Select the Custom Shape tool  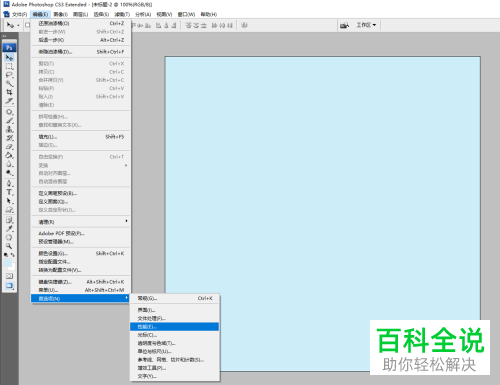click(9, 210)
